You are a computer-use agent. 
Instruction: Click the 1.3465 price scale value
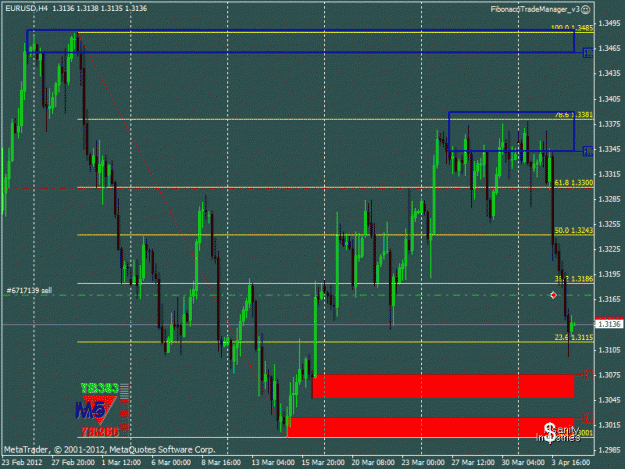(609, 48)
